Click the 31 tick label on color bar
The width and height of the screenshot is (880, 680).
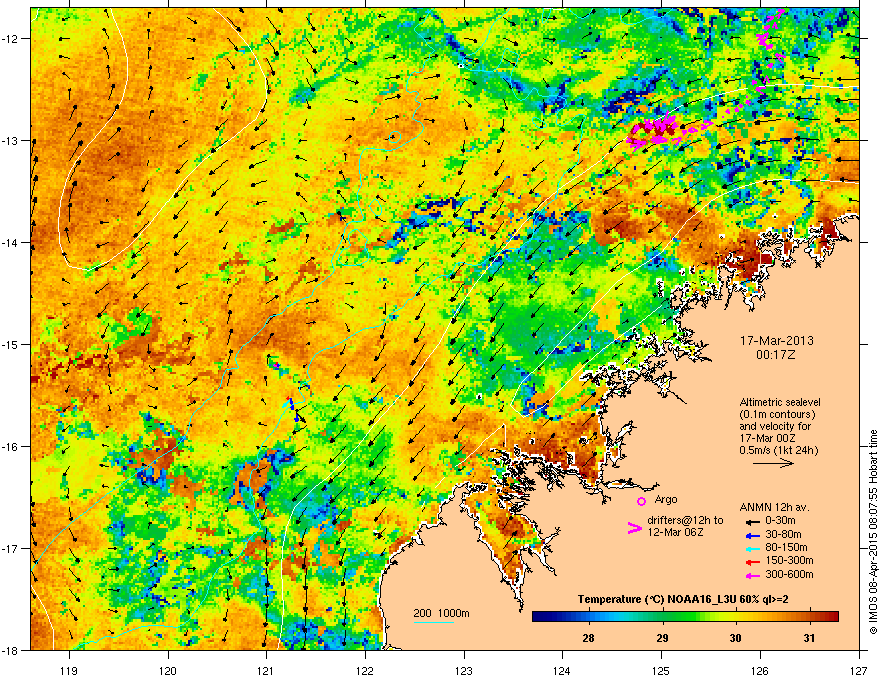(x=809, y=638)
